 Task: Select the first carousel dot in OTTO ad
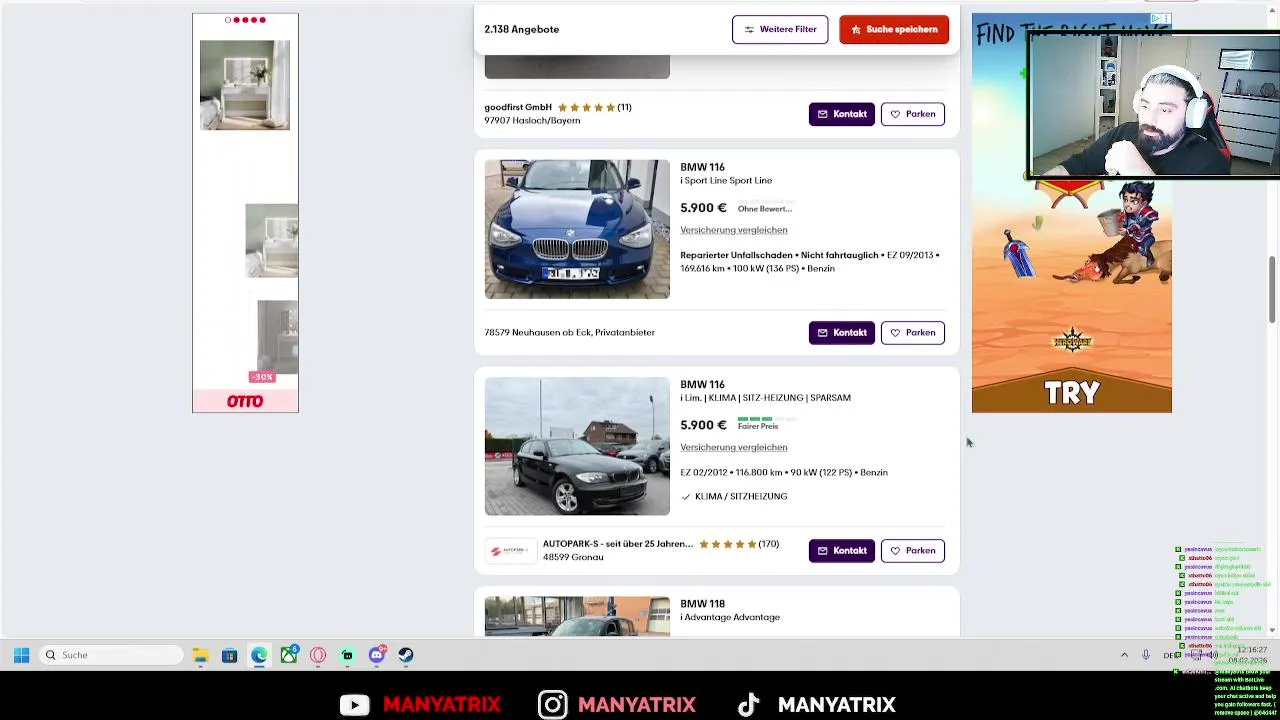228,20
